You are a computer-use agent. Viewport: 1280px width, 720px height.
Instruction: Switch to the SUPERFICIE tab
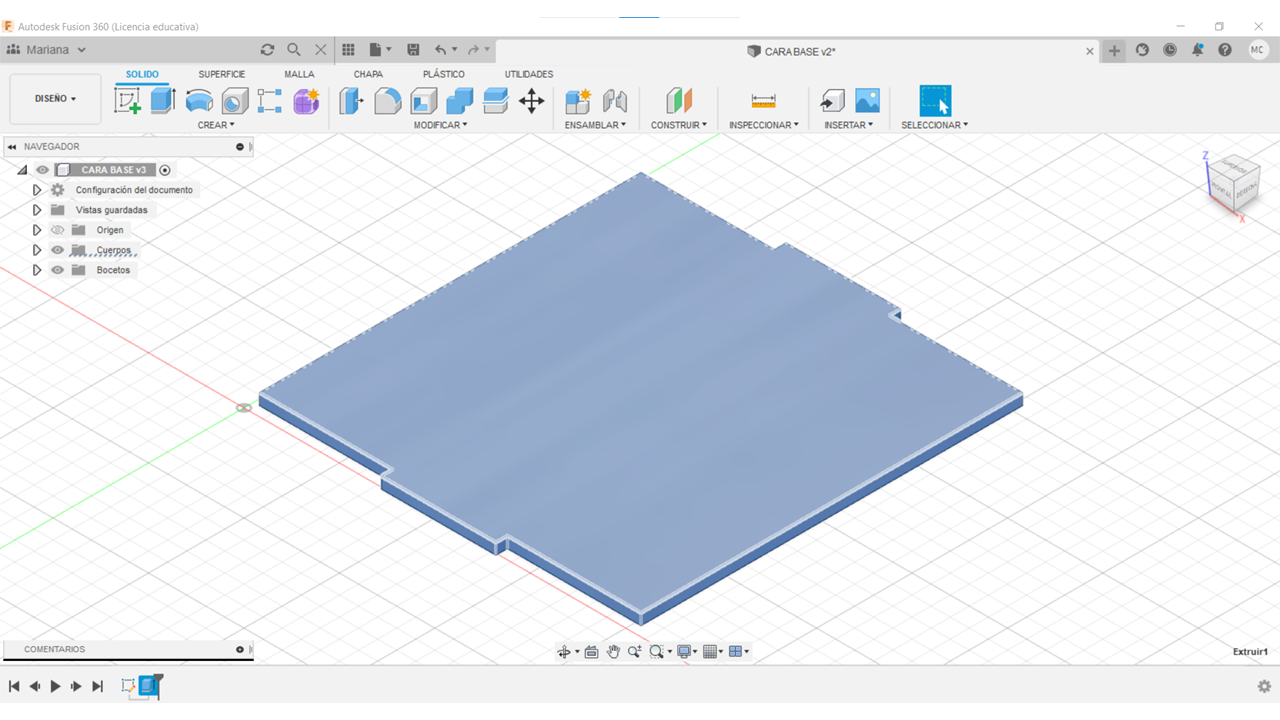222,74
